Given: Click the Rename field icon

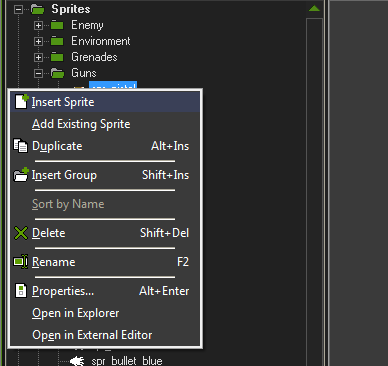Looking at the screenshot, I should 21,262.
